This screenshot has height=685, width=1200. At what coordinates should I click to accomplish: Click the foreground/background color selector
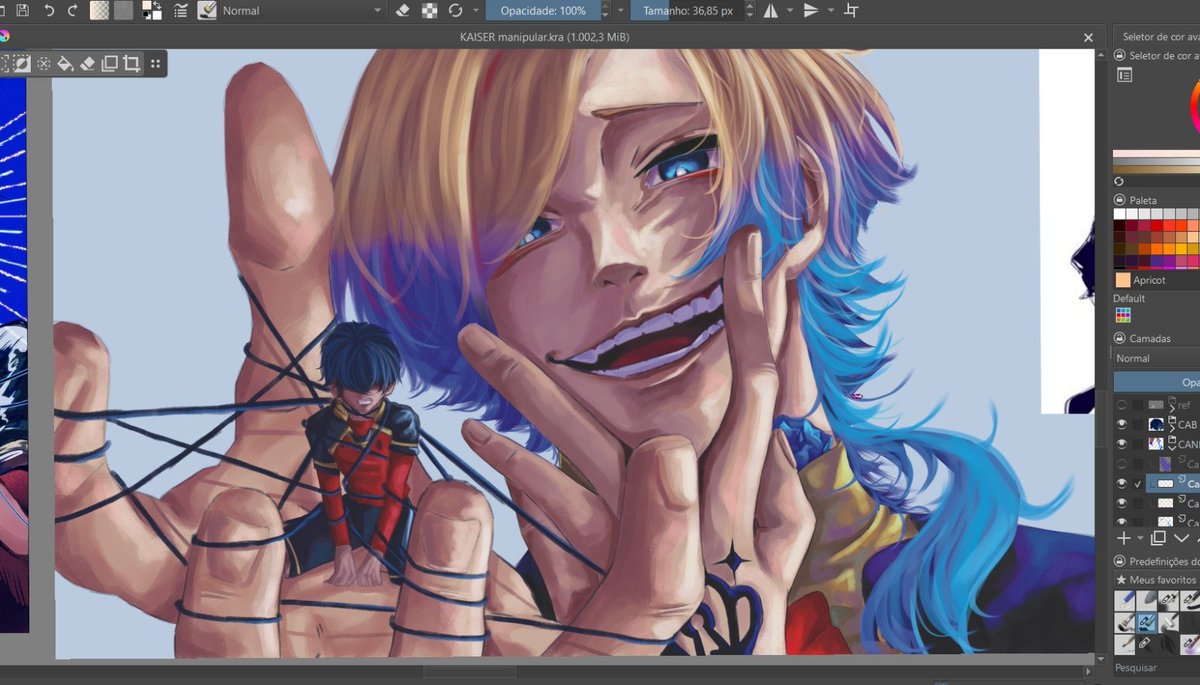[152, 10]
